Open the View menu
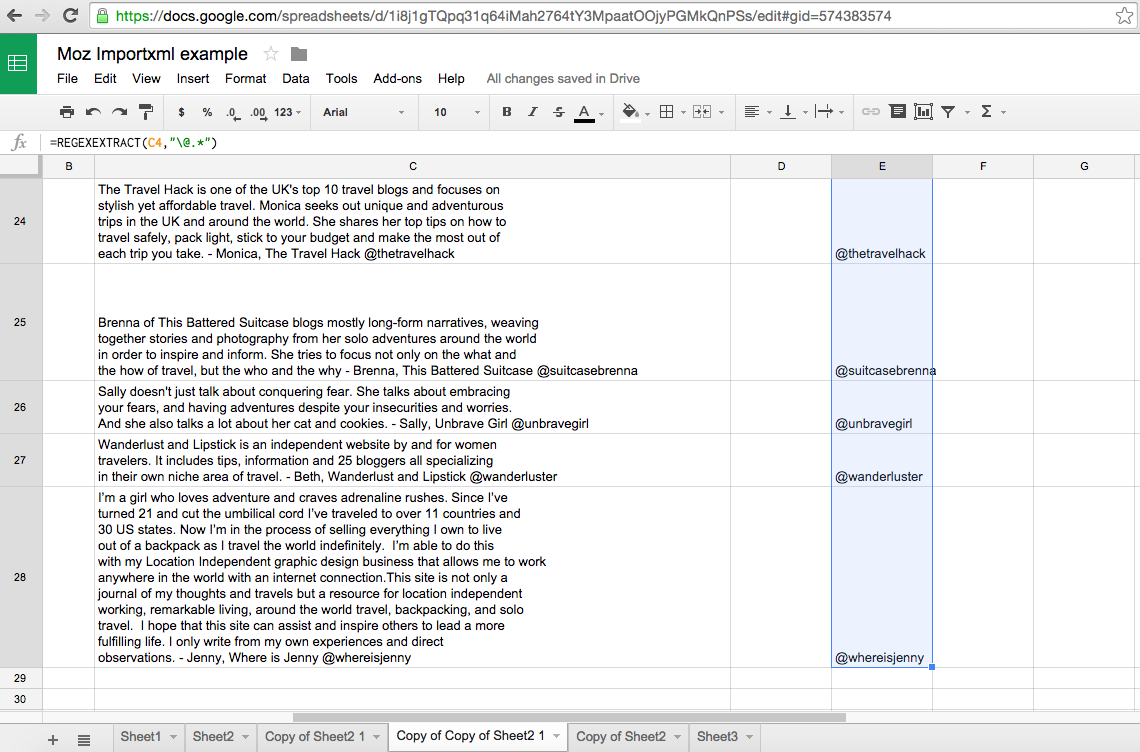This screenshot has height=752, width=1140. 146,79
